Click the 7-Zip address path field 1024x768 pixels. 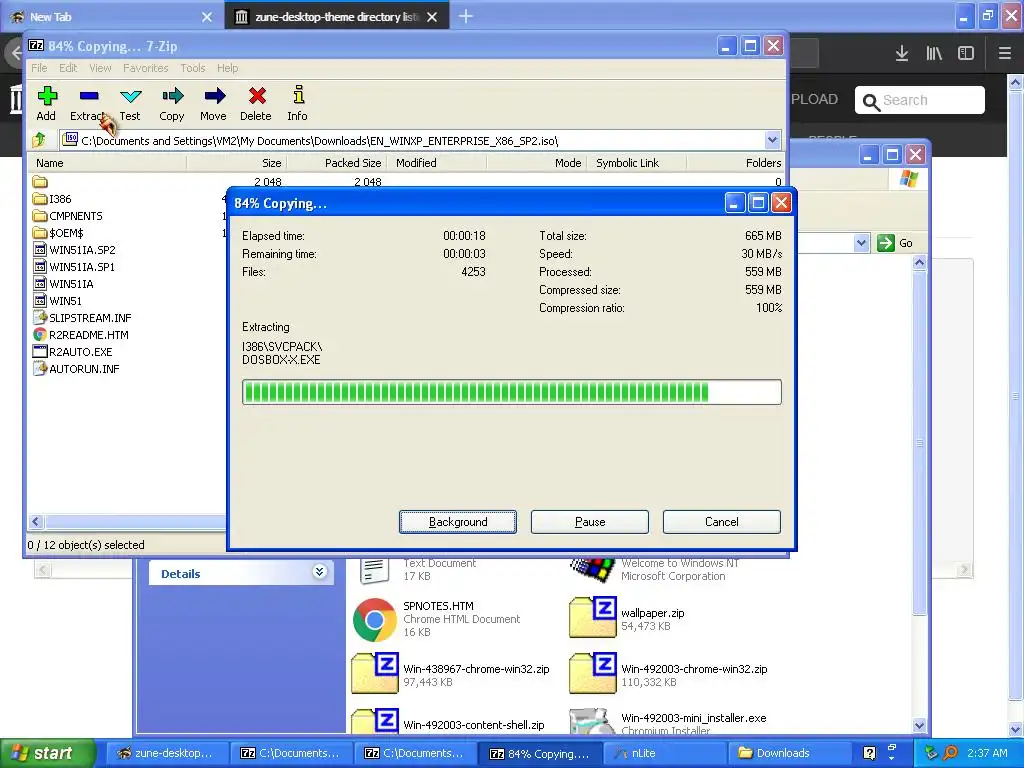tap(413, 140)
